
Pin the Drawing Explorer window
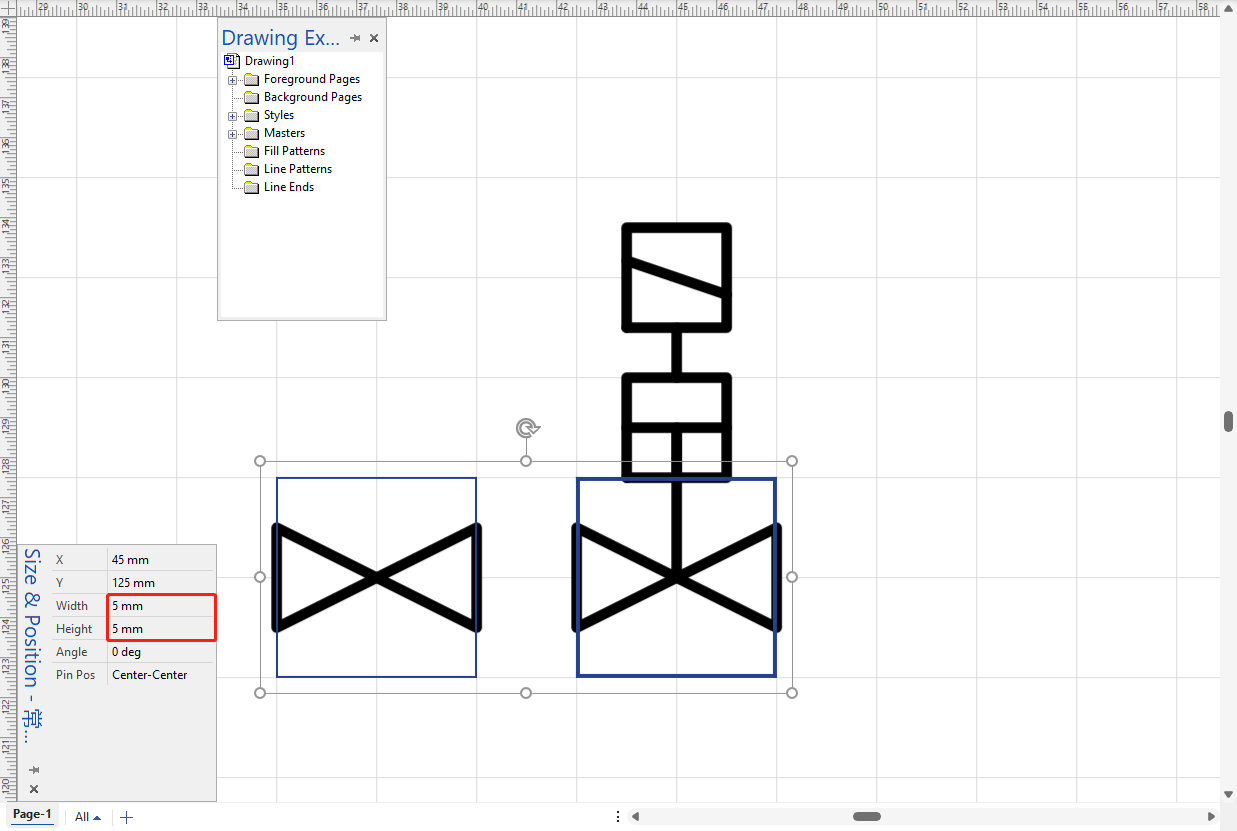pyautogui.click(x=355, y=38)
